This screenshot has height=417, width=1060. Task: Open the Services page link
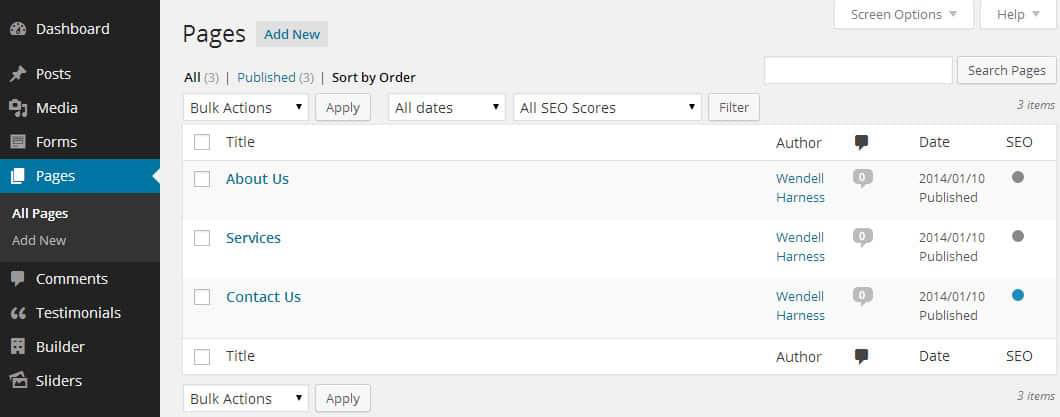click(253, 238)
